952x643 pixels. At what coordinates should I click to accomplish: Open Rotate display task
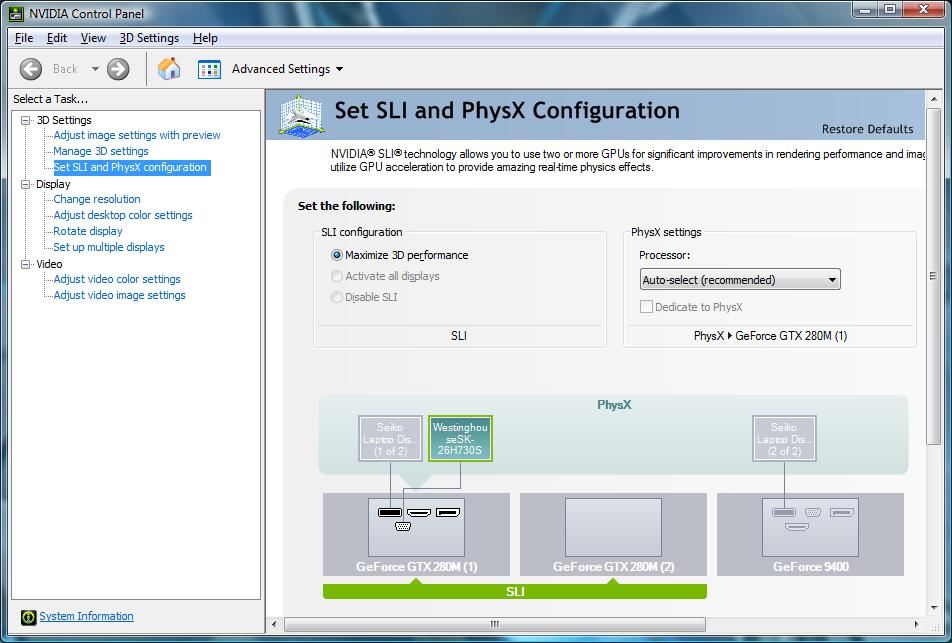(x=88, y=231)
